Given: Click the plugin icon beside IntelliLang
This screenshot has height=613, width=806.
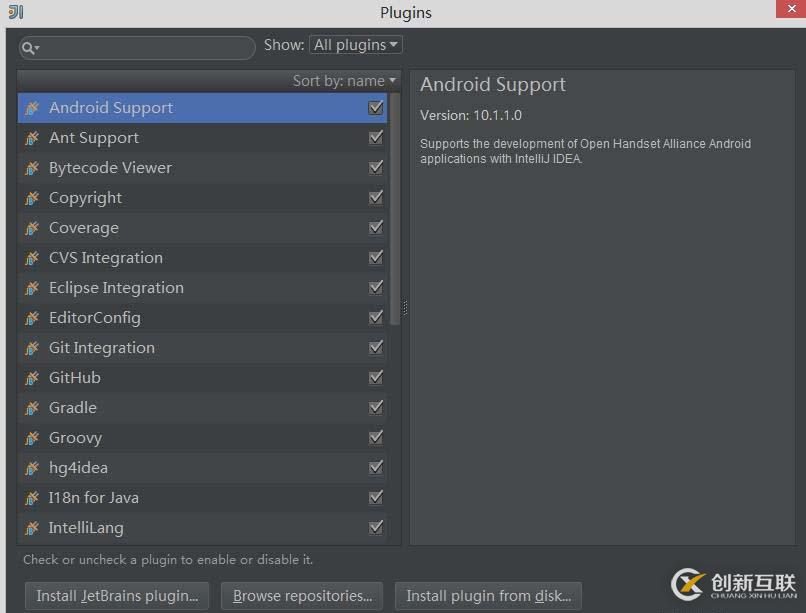Looking at the screenshot, I should [32, 528].
